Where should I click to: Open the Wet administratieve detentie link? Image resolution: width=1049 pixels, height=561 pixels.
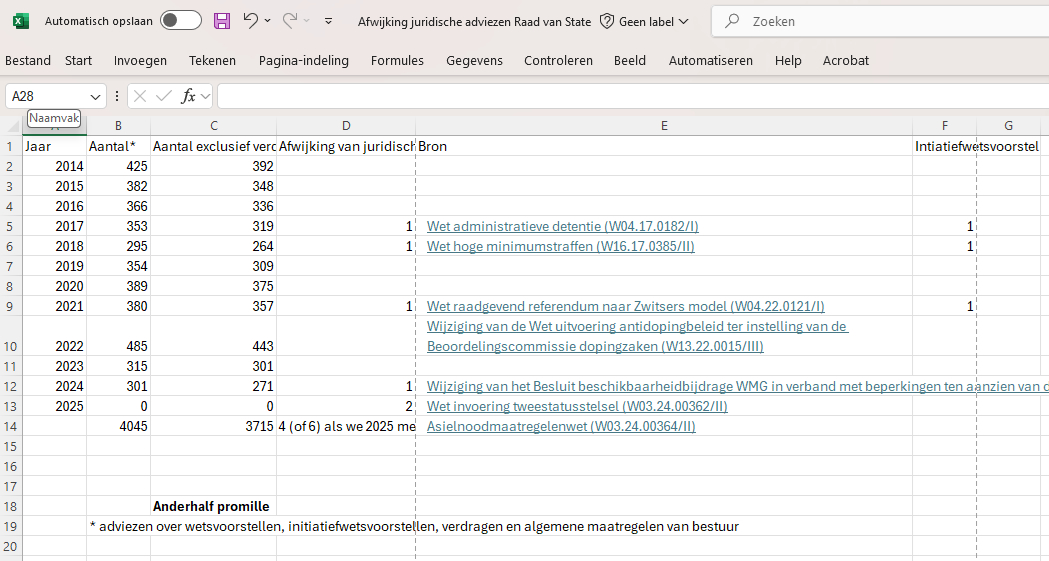pos(562,227)
